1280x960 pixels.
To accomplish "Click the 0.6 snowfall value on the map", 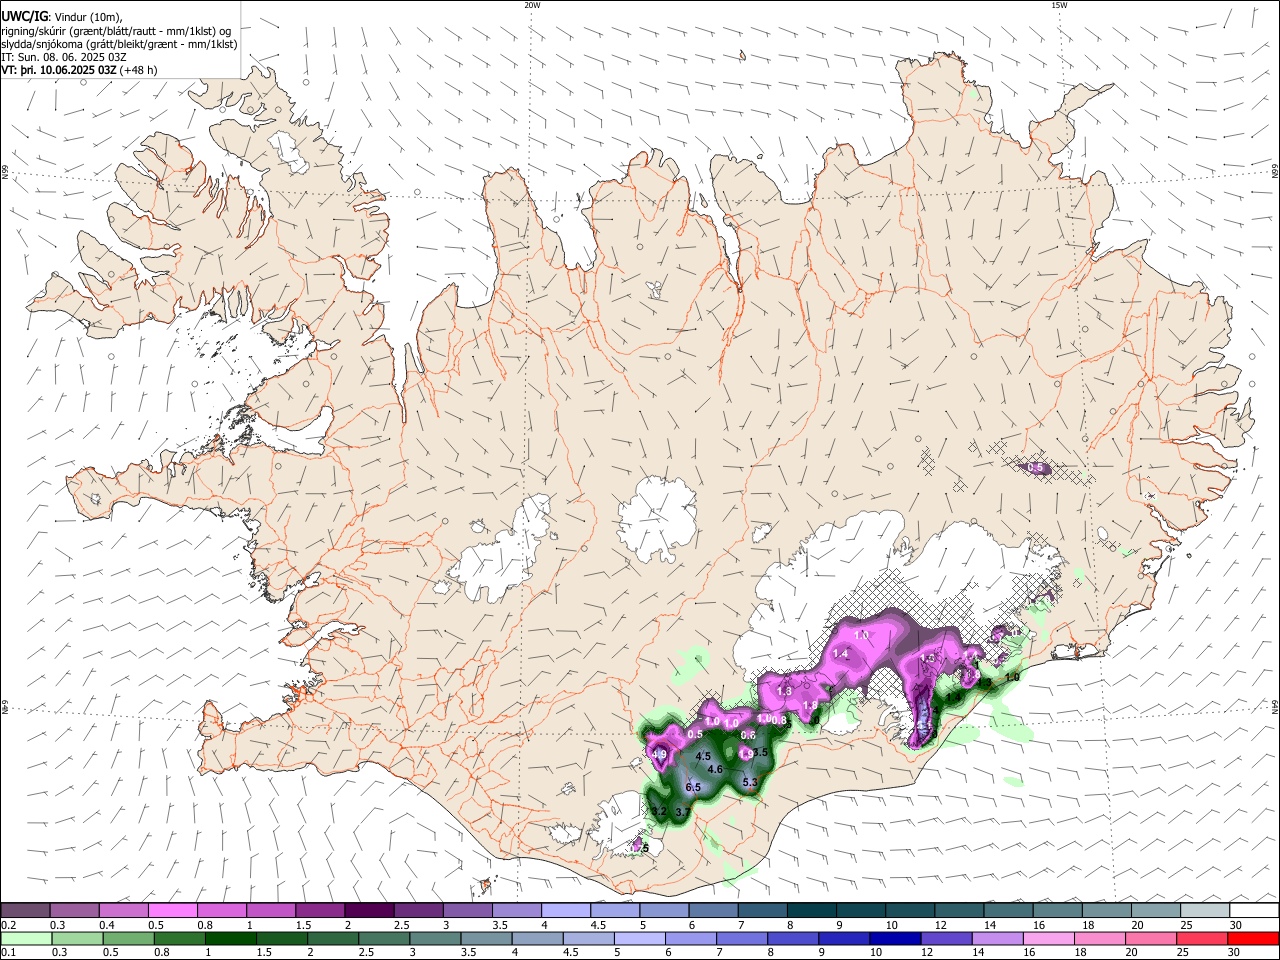I will point(747,735).
